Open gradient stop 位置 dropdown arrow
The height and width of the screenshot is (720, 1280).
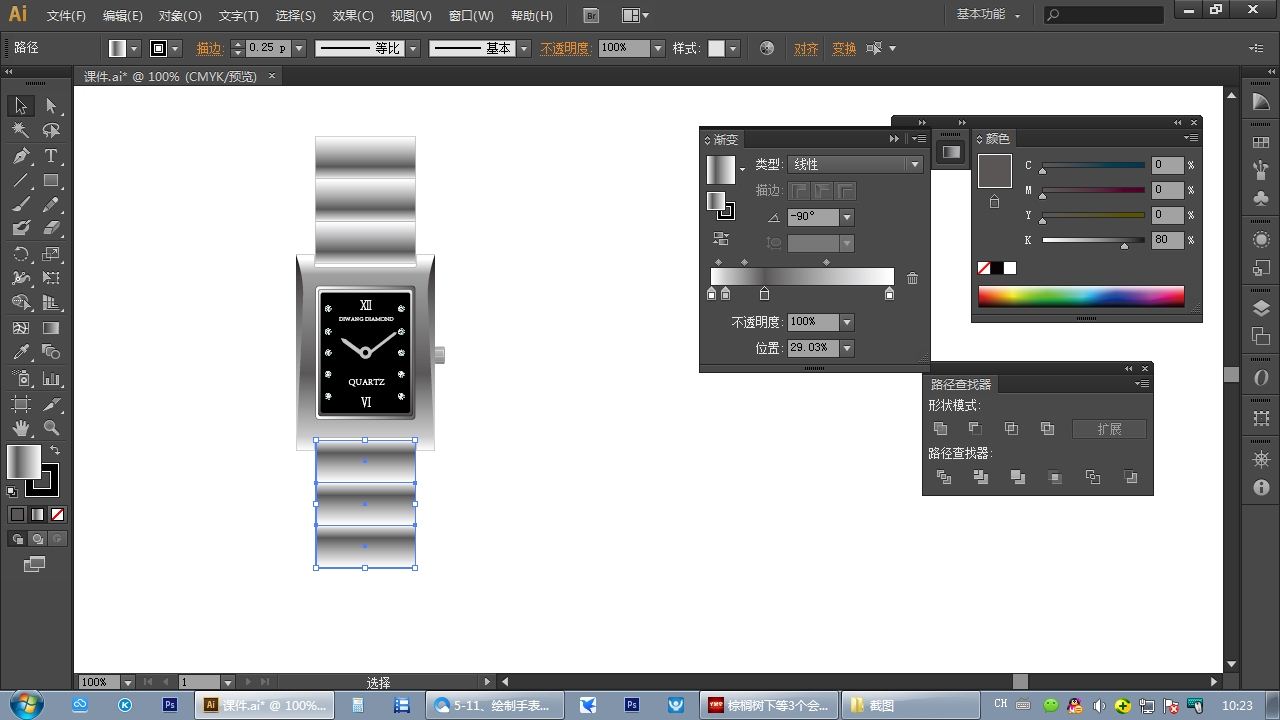pos(847,348)
